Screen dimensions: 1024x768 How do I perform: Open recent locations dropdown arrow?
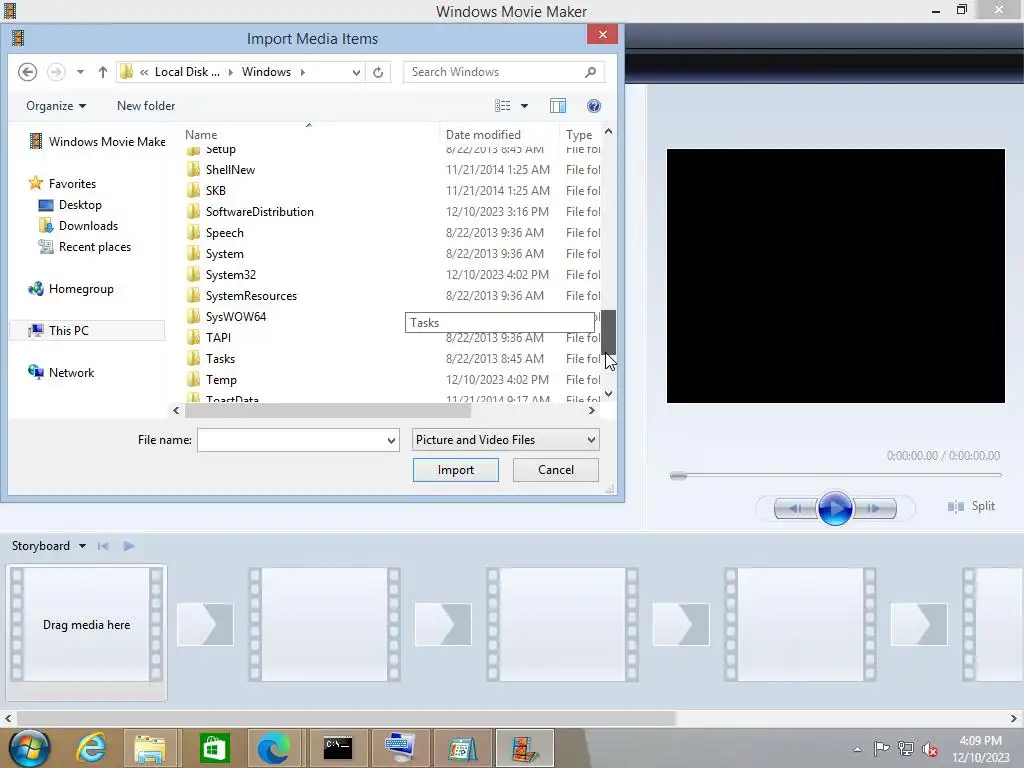point(80,72)
